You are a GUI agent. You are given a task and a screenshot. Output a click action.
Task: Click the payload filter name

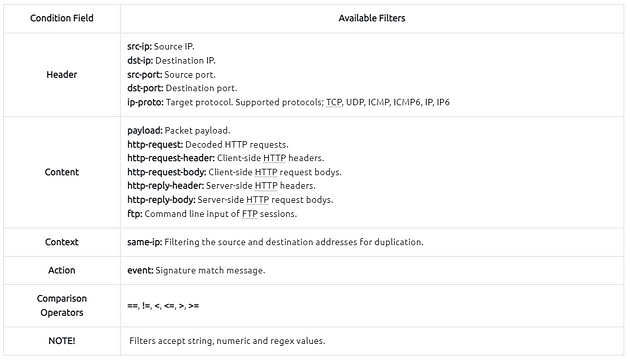point(145,131)
